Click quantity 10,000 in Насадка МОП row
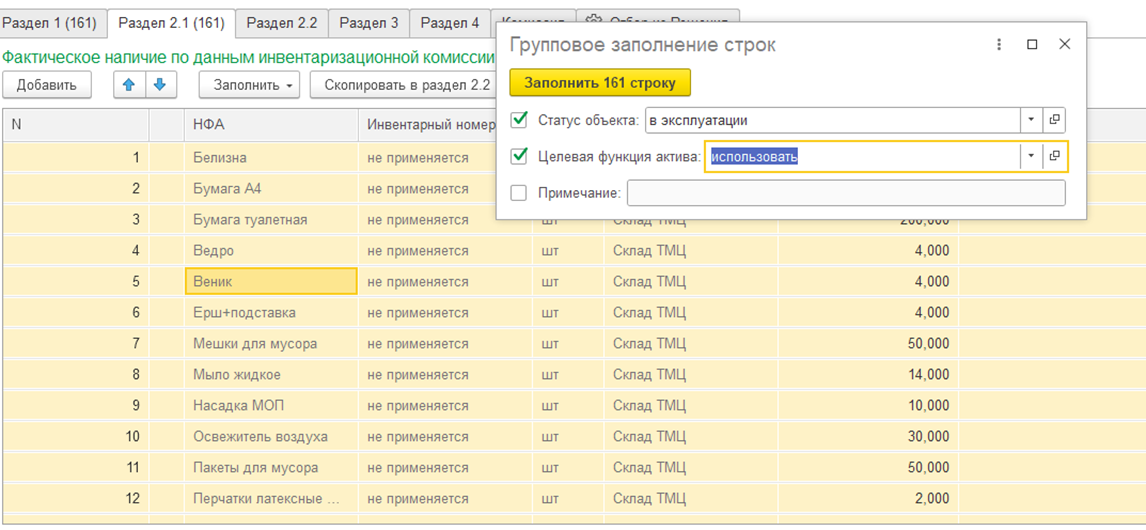 point(868,406)
